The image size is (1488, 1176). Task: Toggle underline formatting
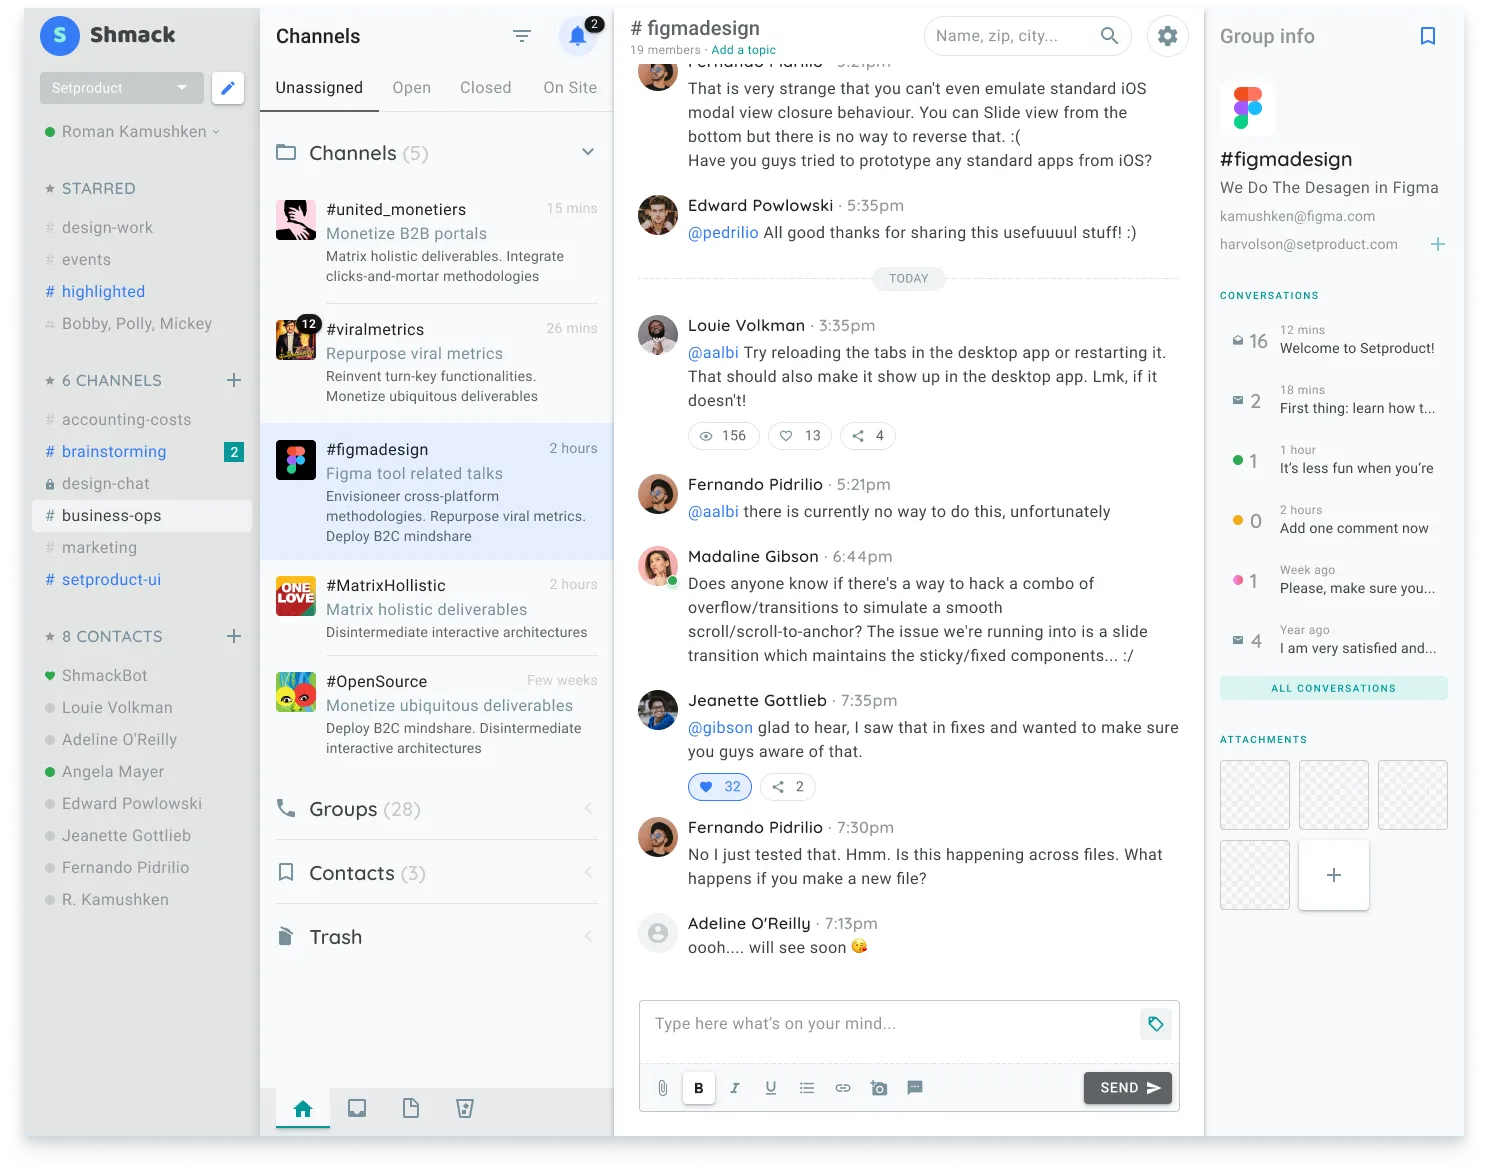point(770,1088)
